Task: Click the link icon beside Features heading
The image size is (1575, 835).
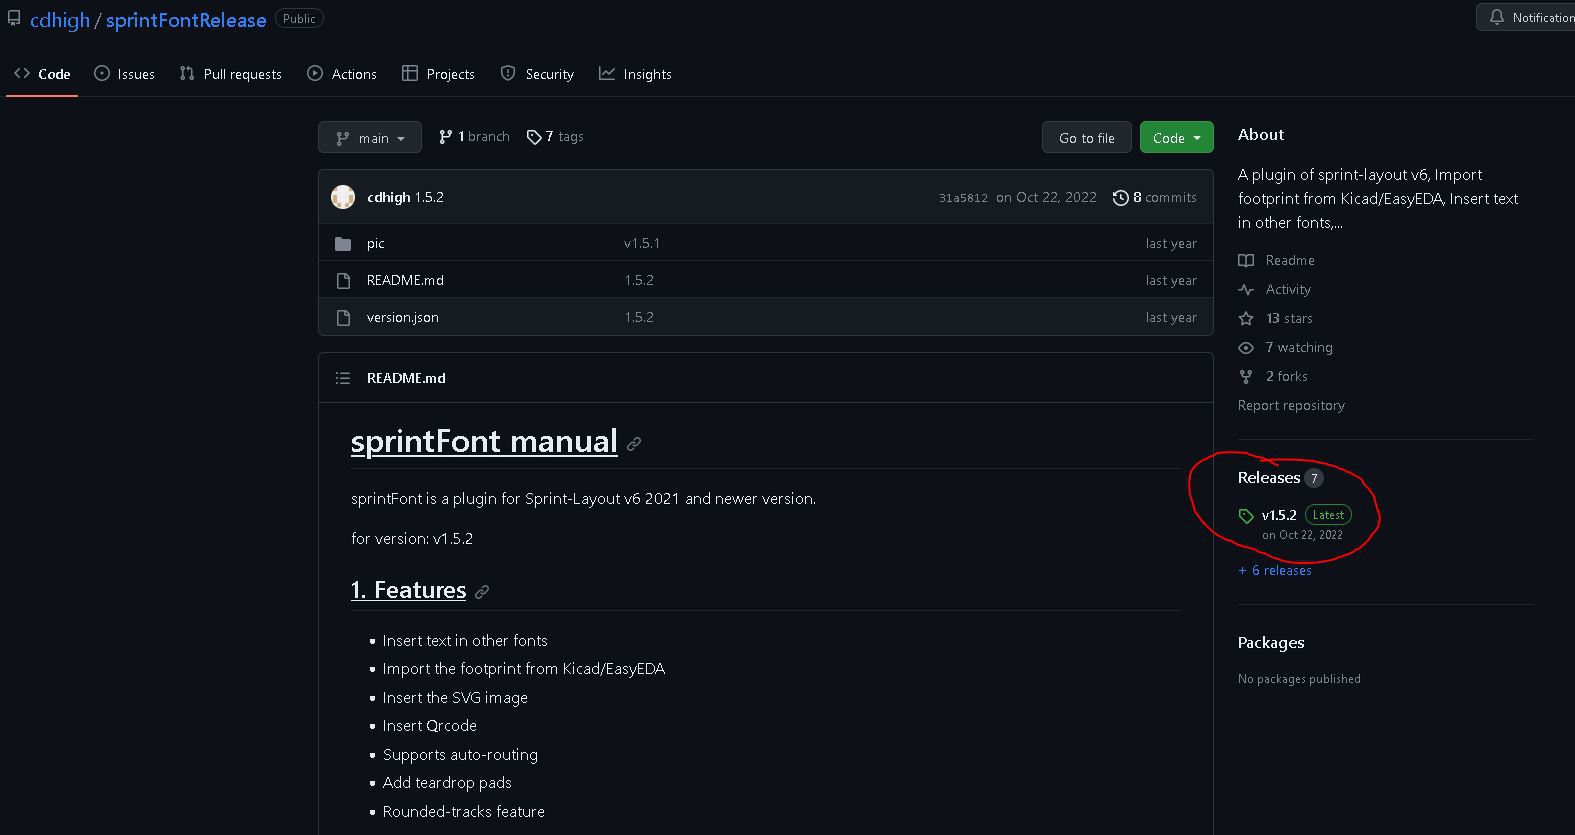Action: [x=482, y=592]
